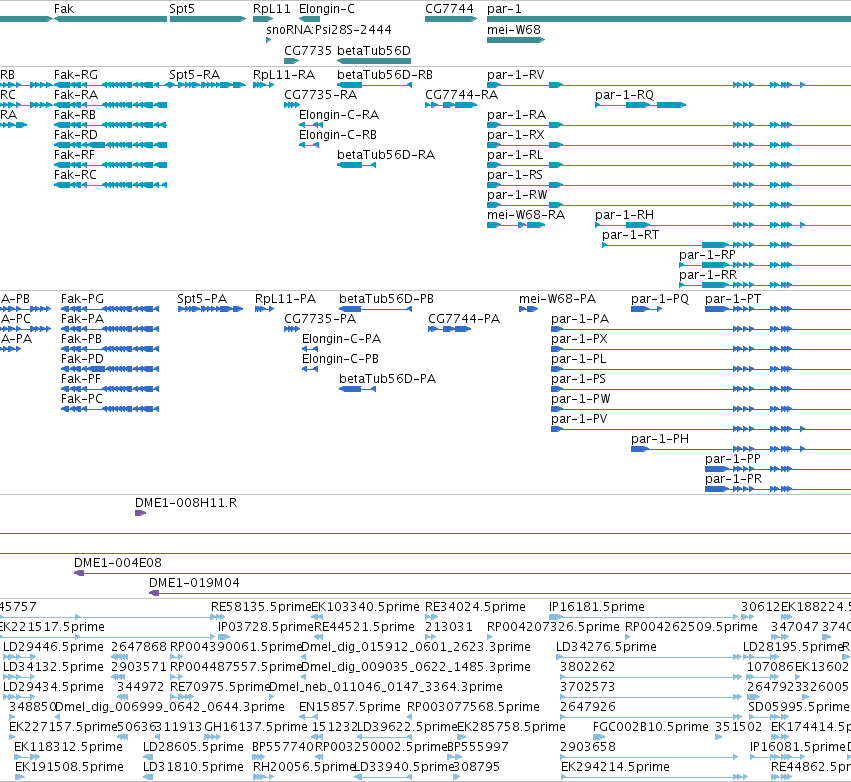Click the CG7744 gene label

[x=449, y=9]
